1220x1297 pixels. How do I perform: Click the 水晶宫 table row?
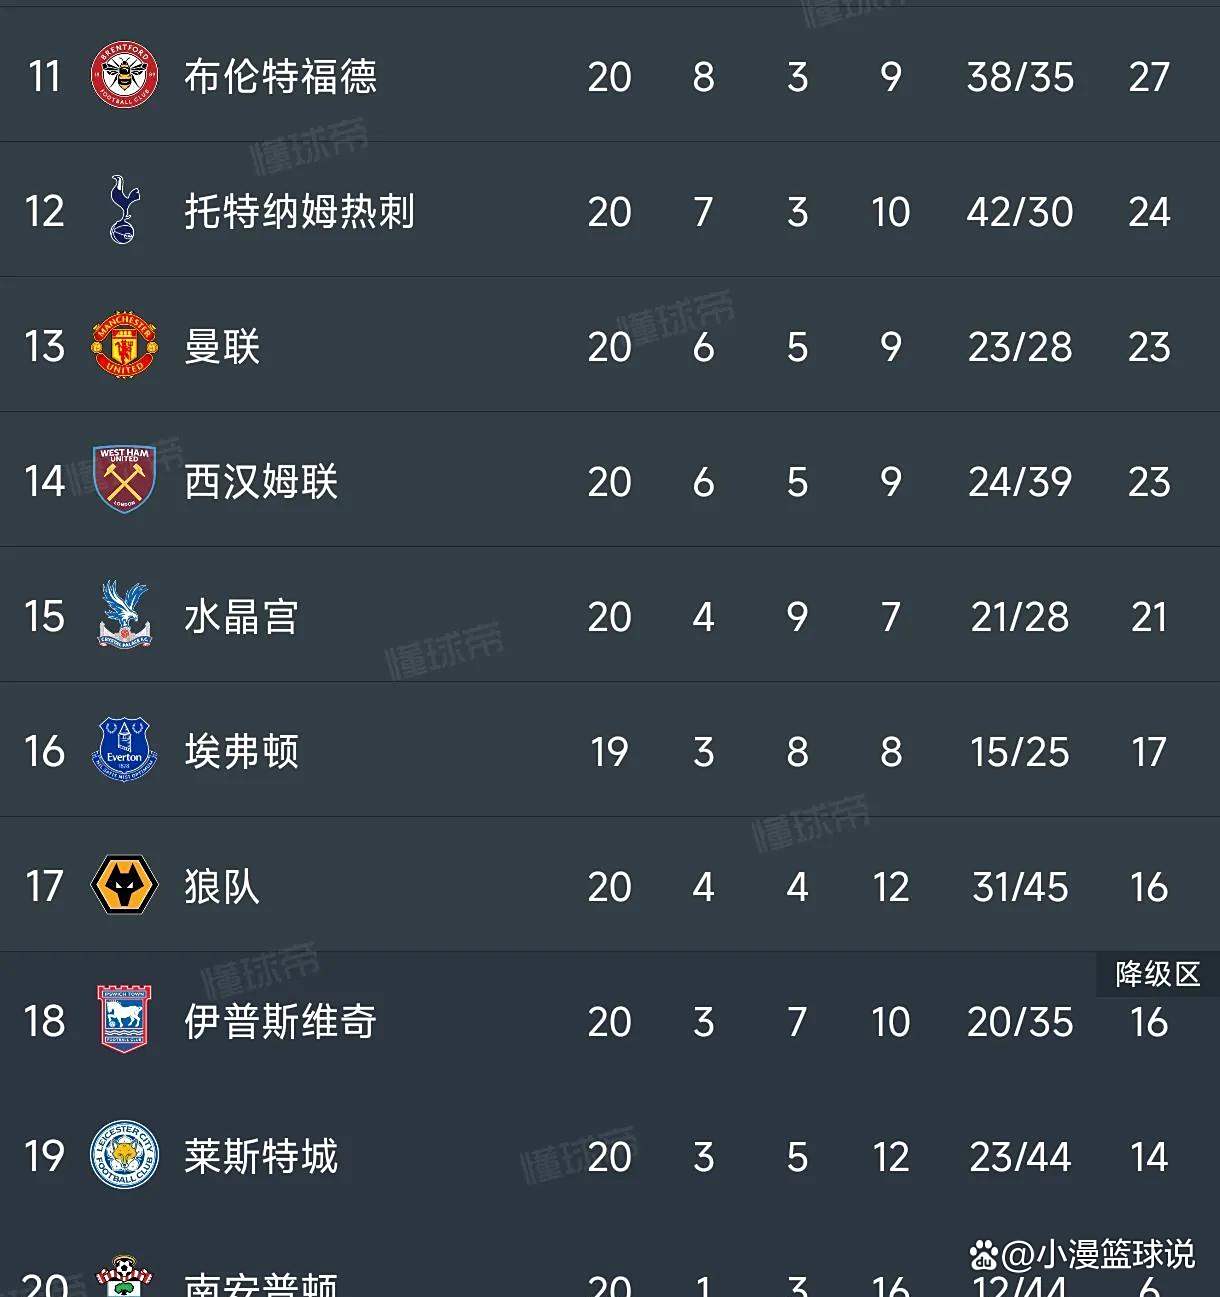click(x=610, y=616)
